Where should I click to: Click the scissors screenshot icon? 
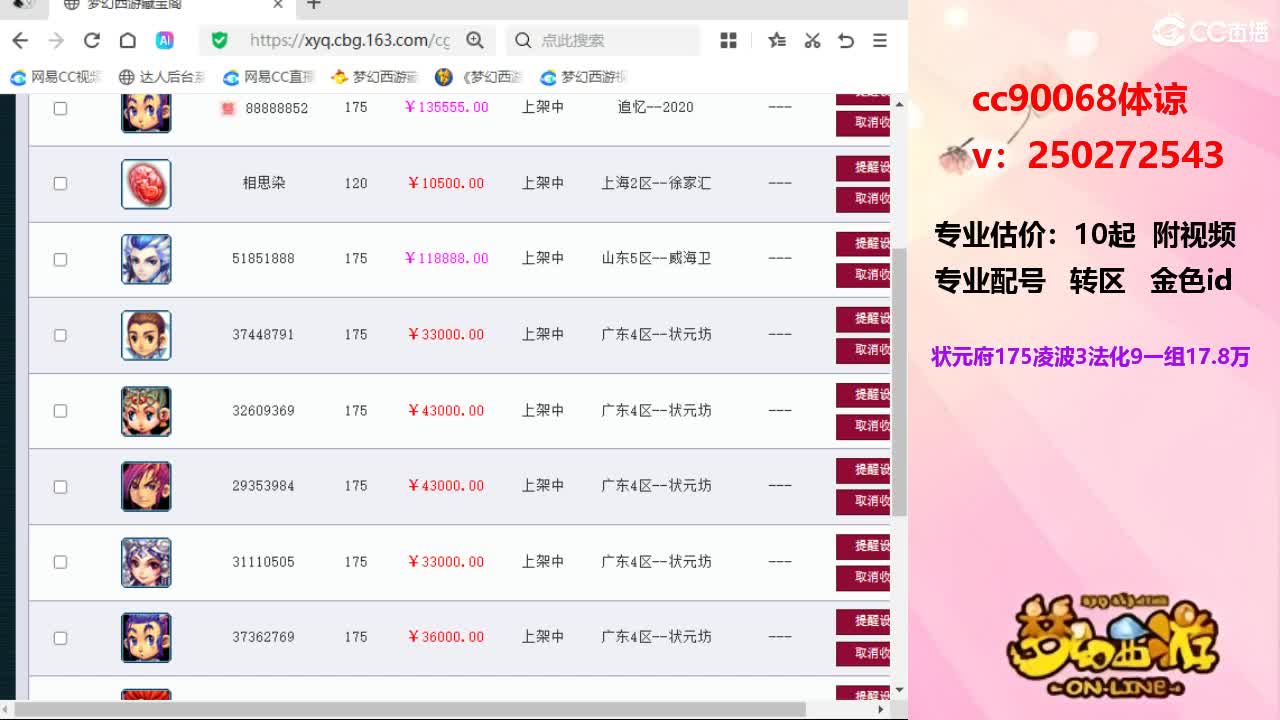point(812,40)
